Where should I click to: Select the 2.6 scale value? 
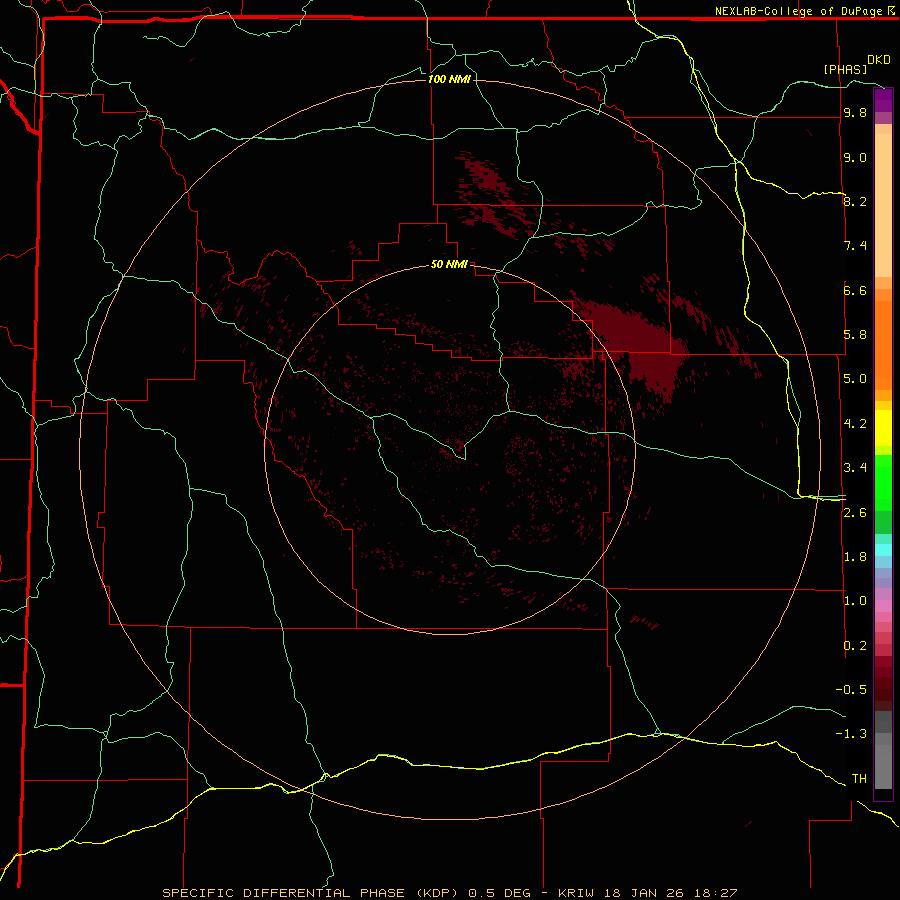[x=855, y=513]
